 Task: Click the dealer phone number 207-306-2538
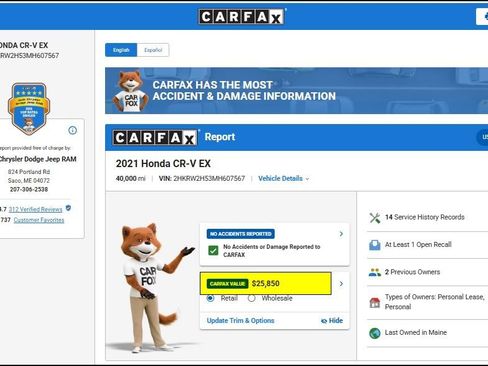coord(29,189)
